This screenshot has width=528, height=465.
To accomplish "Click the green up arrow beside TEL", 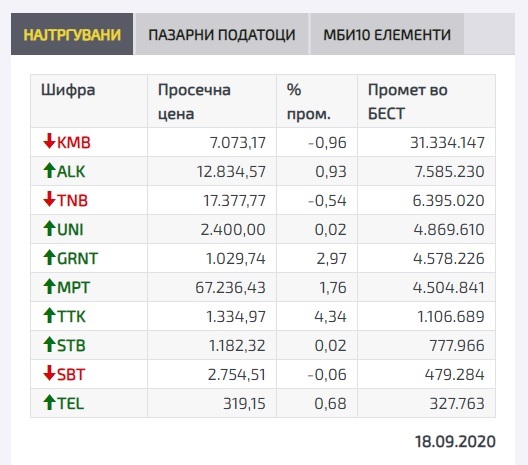I will [49, 402].
